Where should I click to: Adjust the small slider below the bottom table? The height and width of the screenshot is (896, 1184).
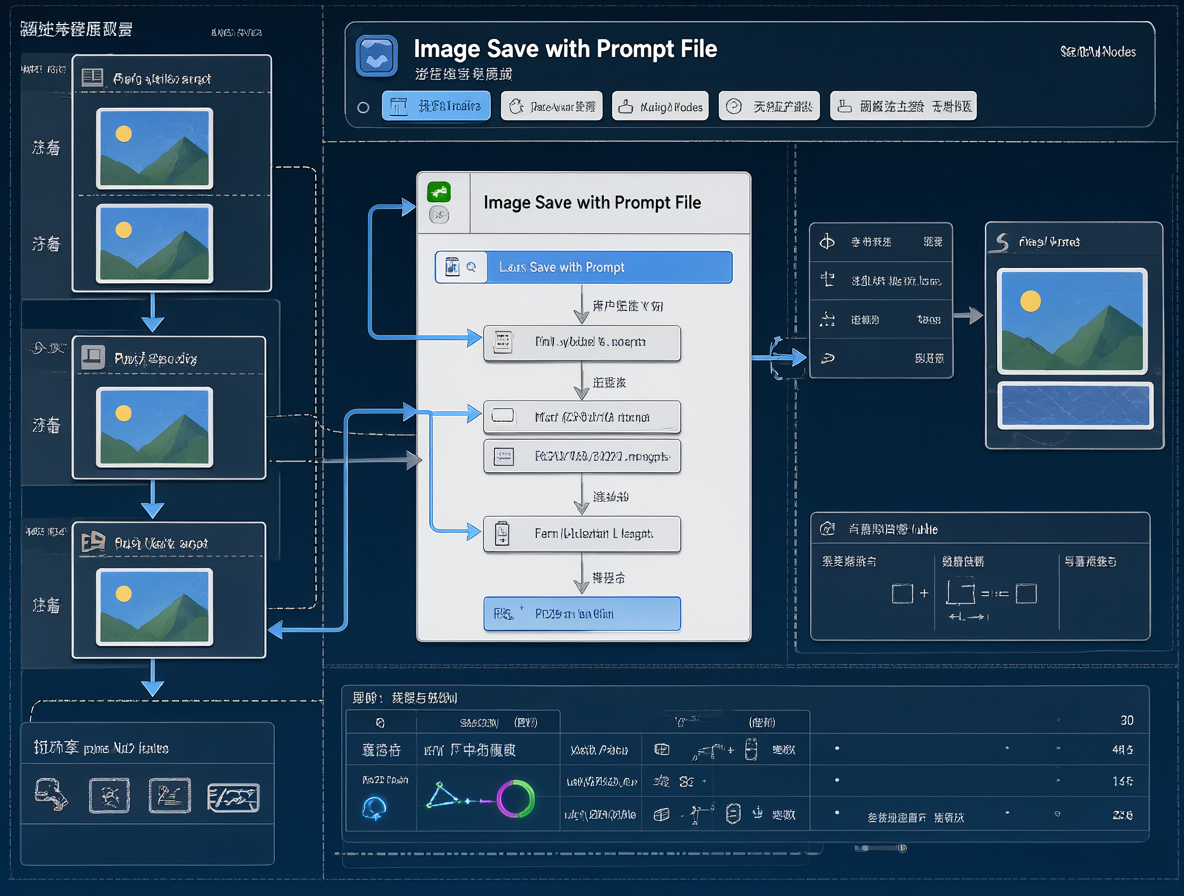click(x=880, y=848)
